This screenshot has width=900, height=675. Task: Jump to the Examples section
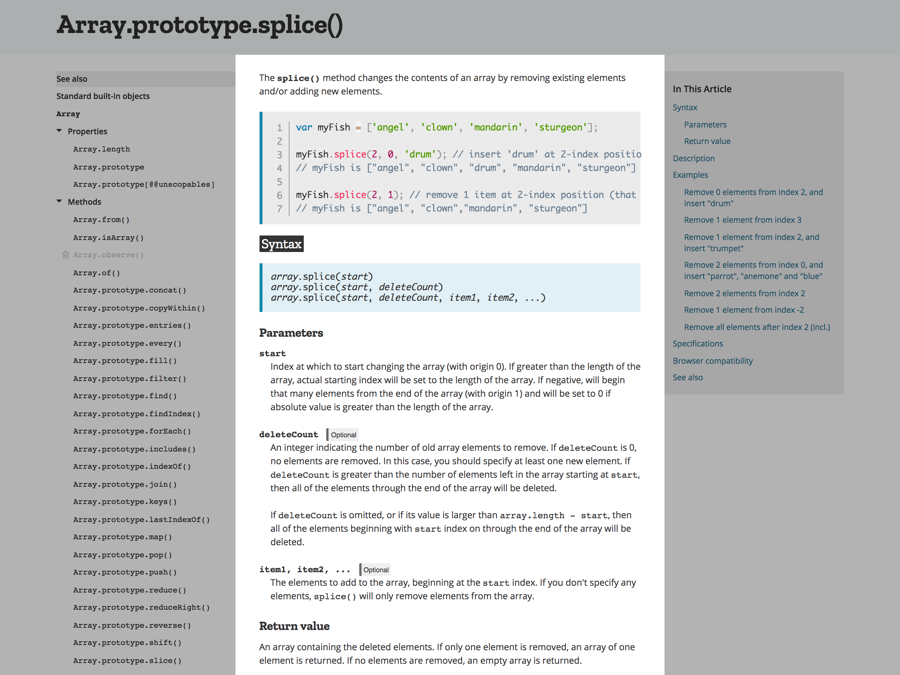tap(689, 175)
